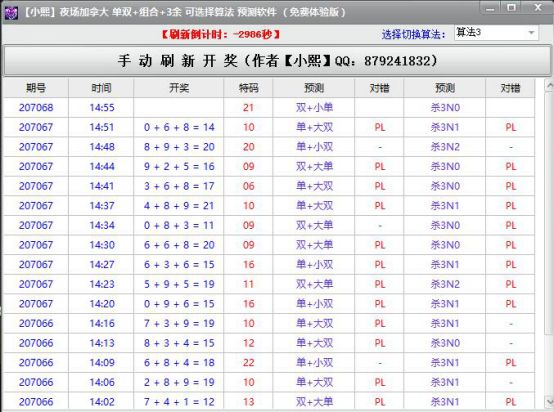Open the 算法3 algorithm dropdown
The width and height of the screenshot is (554, 412).
[x=496, y=33]
